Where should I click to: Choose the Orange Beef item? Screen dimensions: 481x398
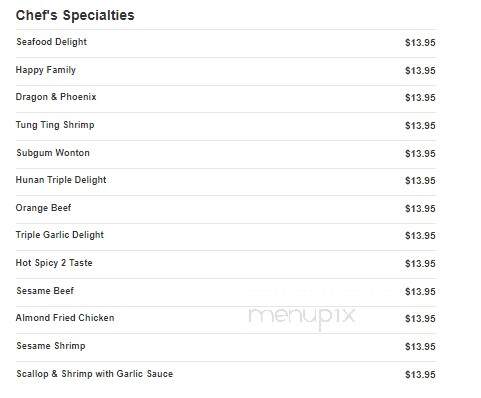click(43, 208)
